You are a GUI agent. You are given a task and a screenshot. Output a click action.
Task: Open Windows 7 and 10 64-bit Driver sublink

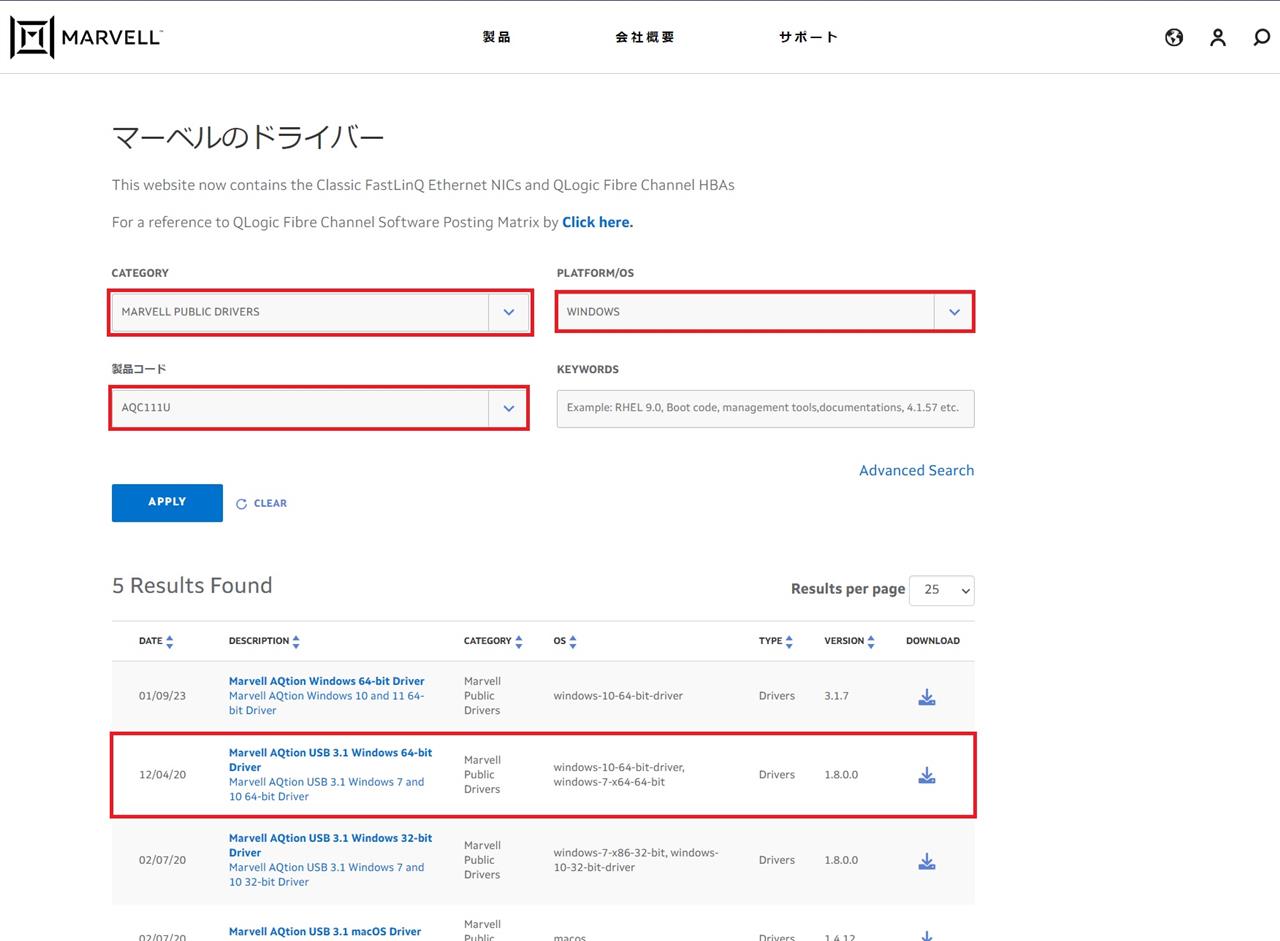coord(326,789)
